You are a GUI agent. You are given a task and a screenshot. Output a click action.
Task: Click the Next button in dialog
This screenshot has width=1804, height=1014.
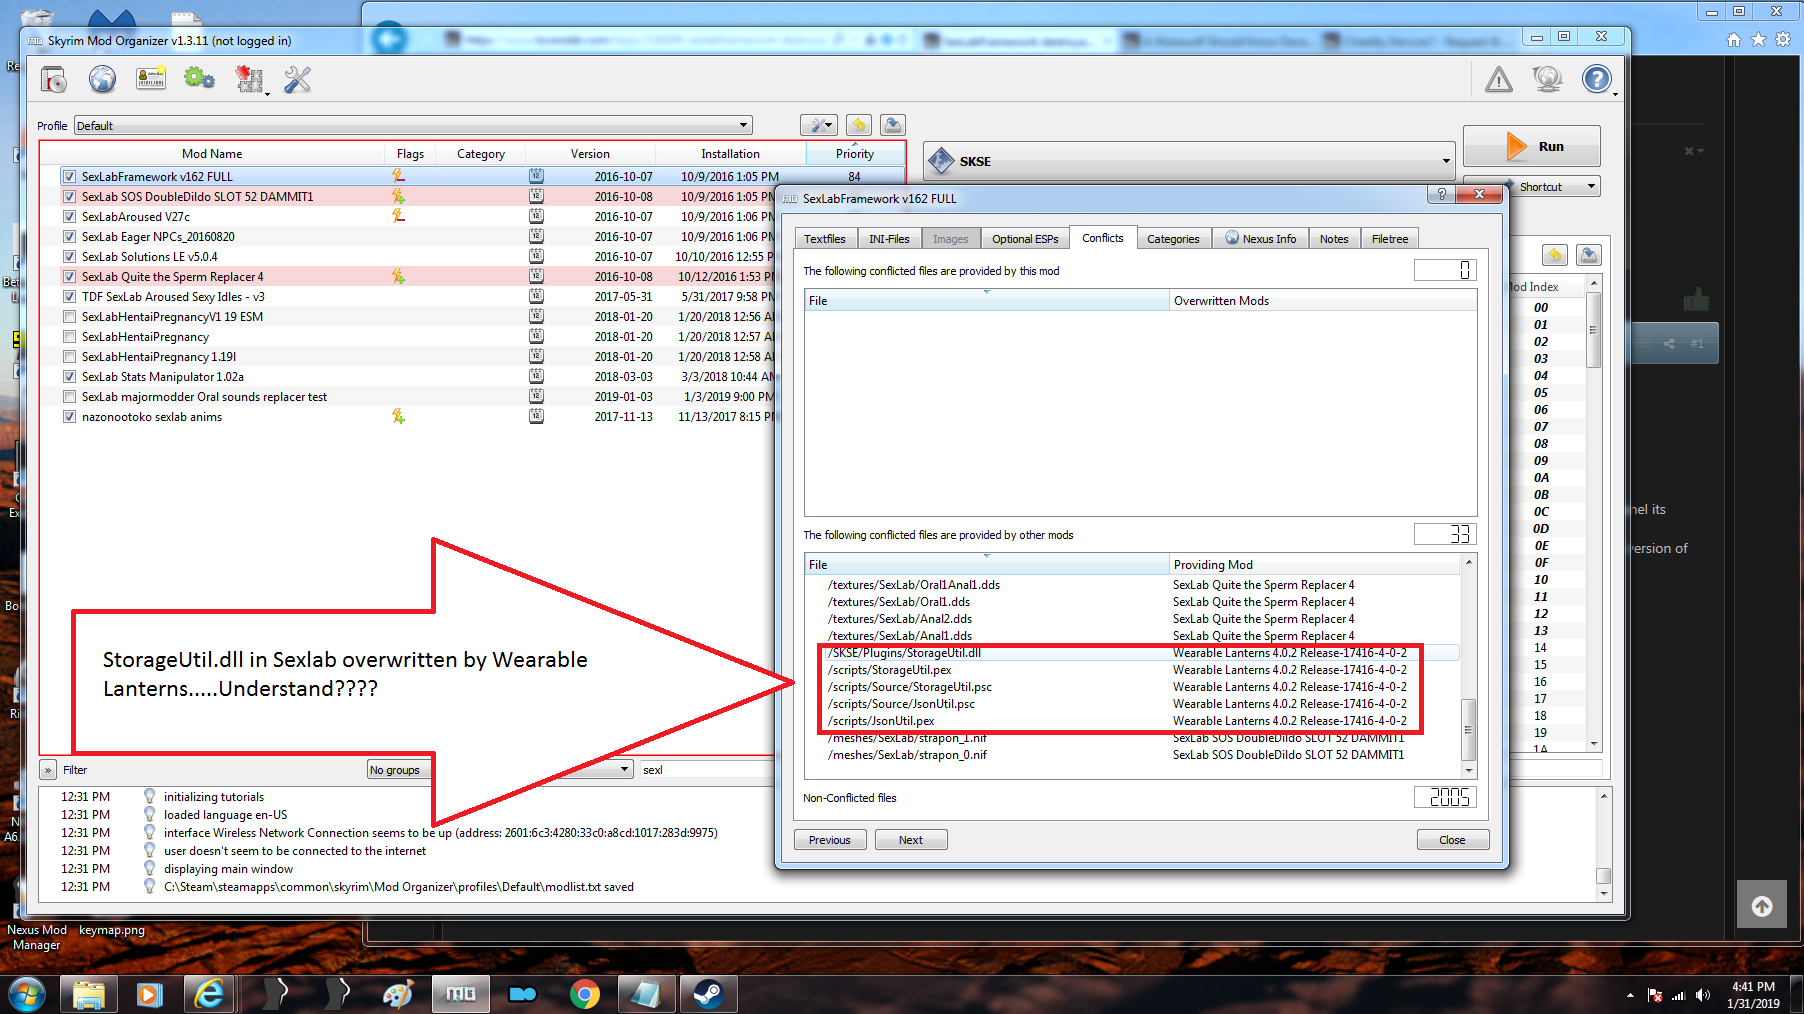pos(911,840)
